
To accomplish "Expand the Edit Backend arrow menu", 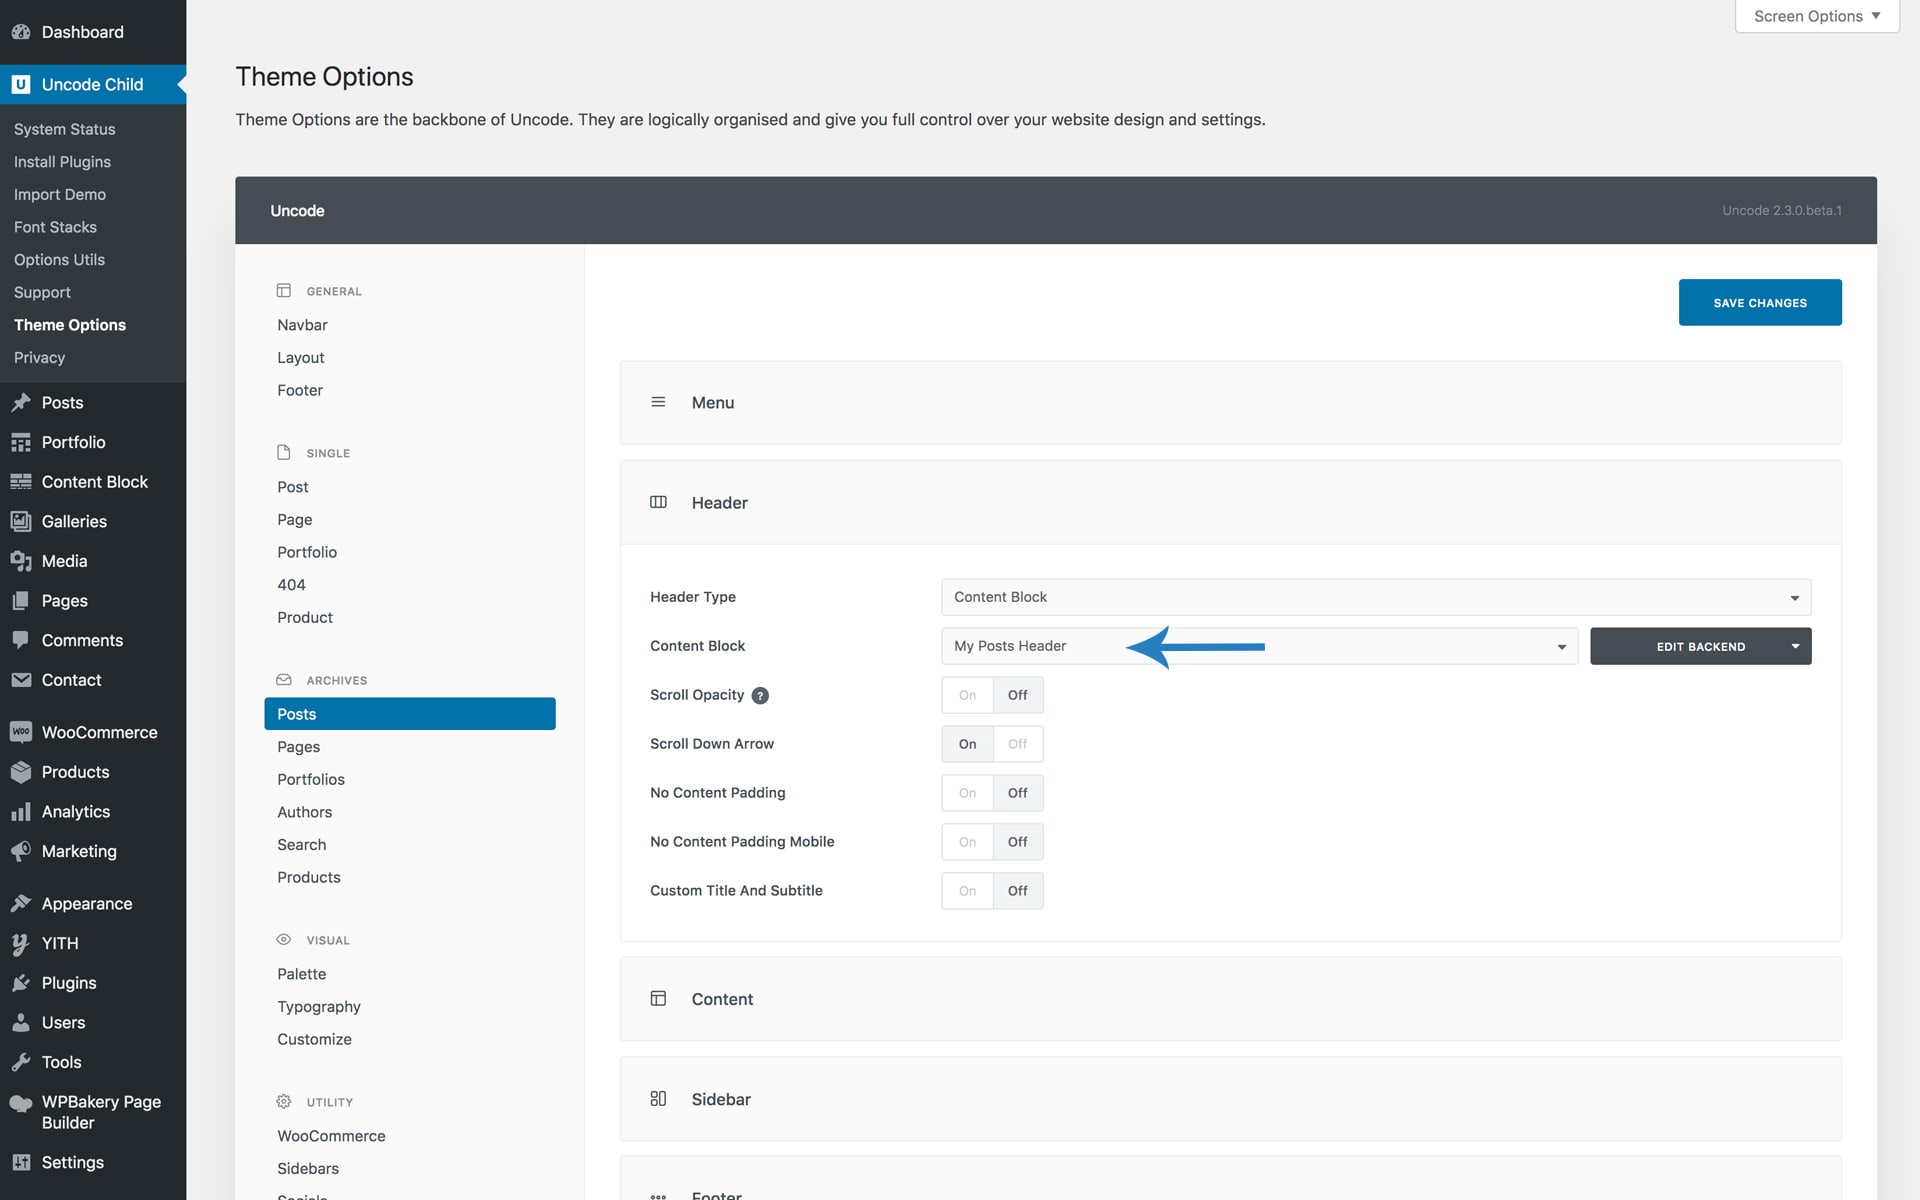I will [1795, 646].
